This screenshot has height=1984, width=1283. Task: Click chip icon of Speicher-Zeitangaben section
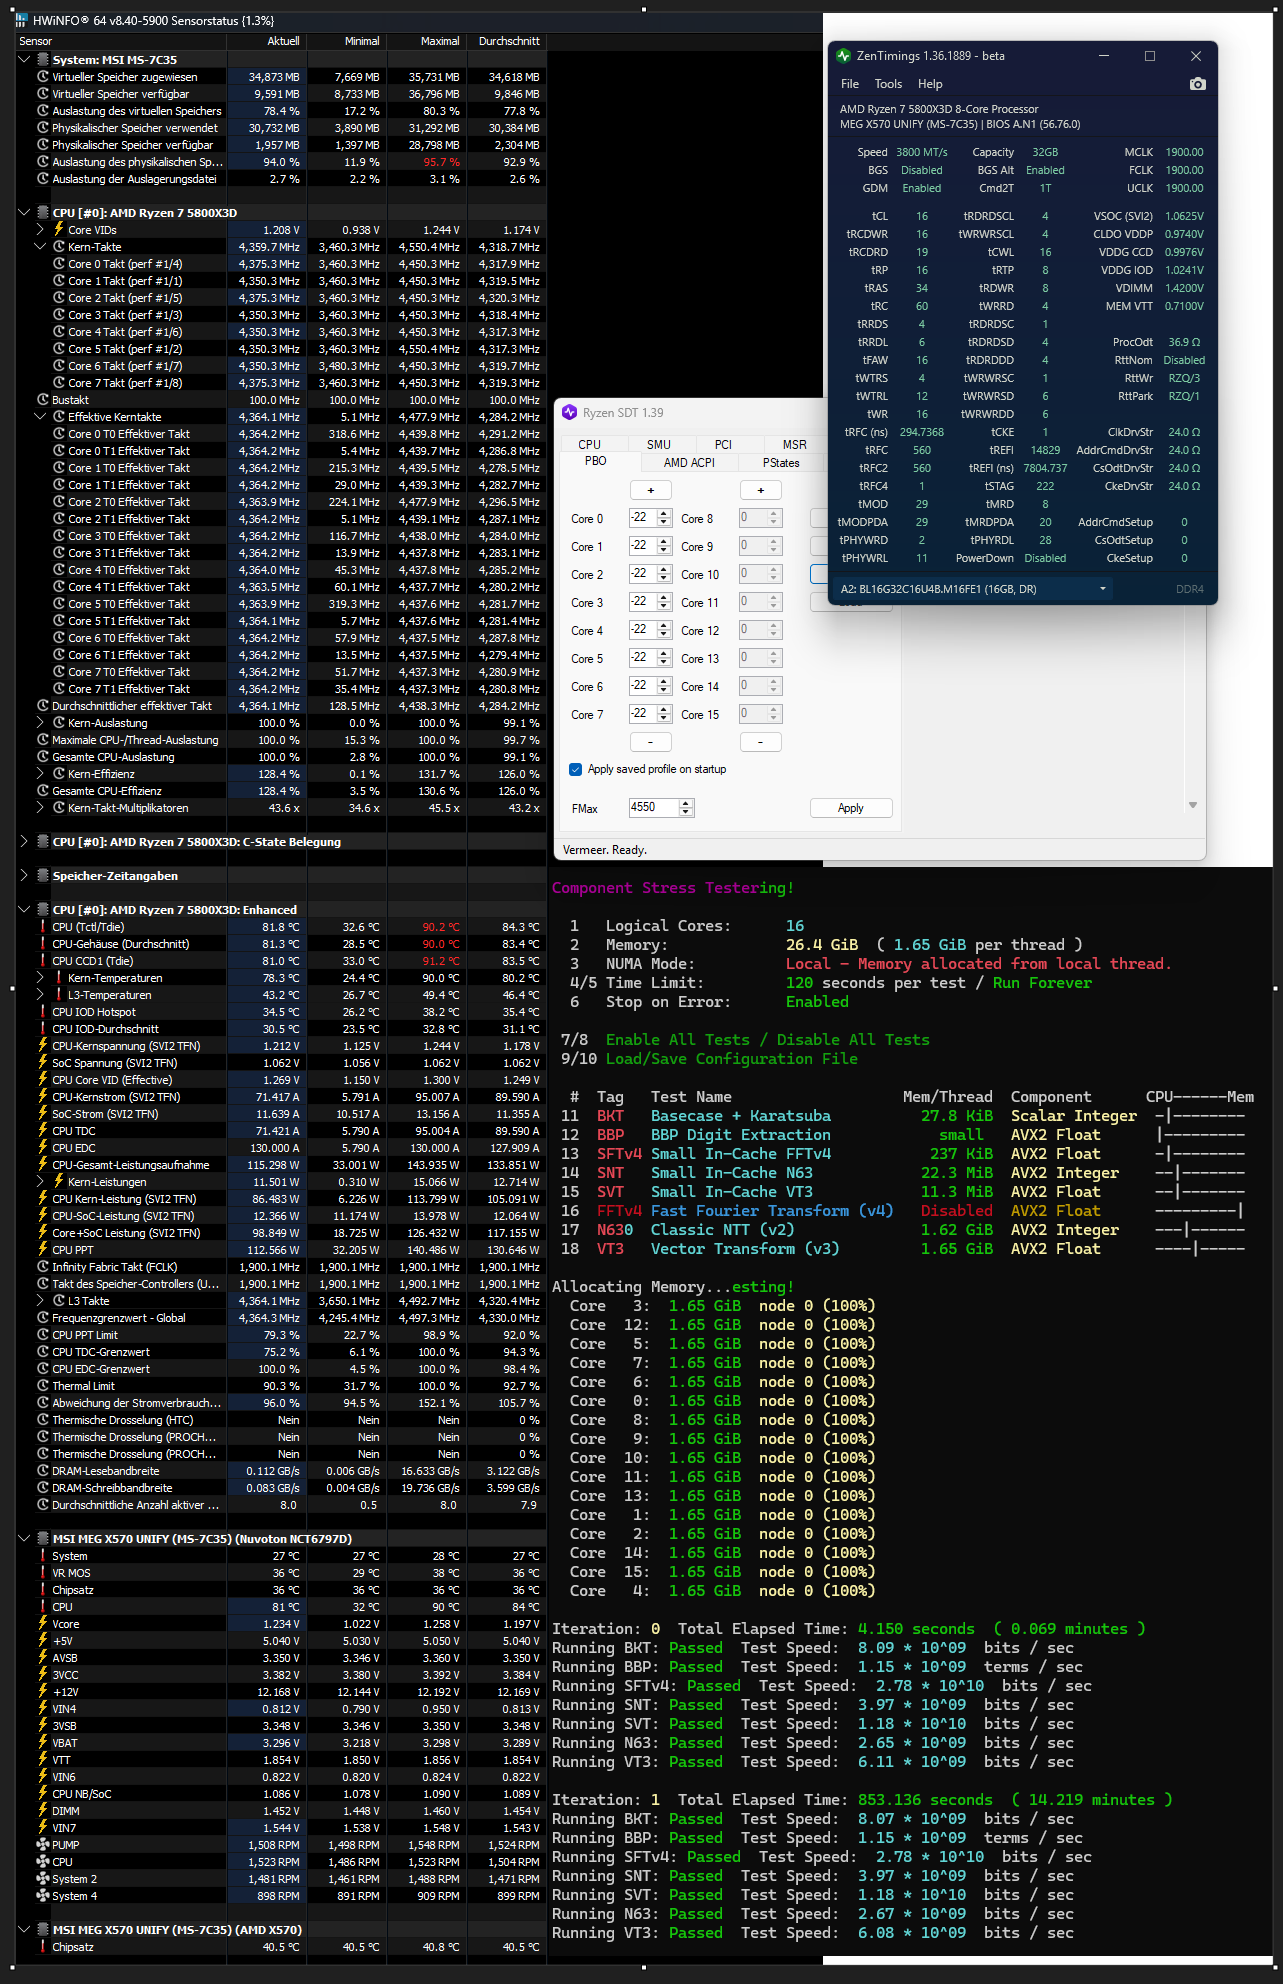43,876
